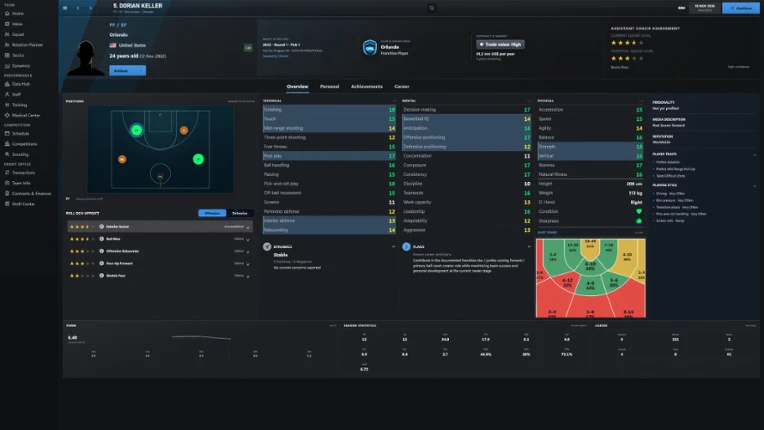This screenshot has height=430, width=764.
Task: Switch to the Personal tab
Action: (x=329, y=87)
